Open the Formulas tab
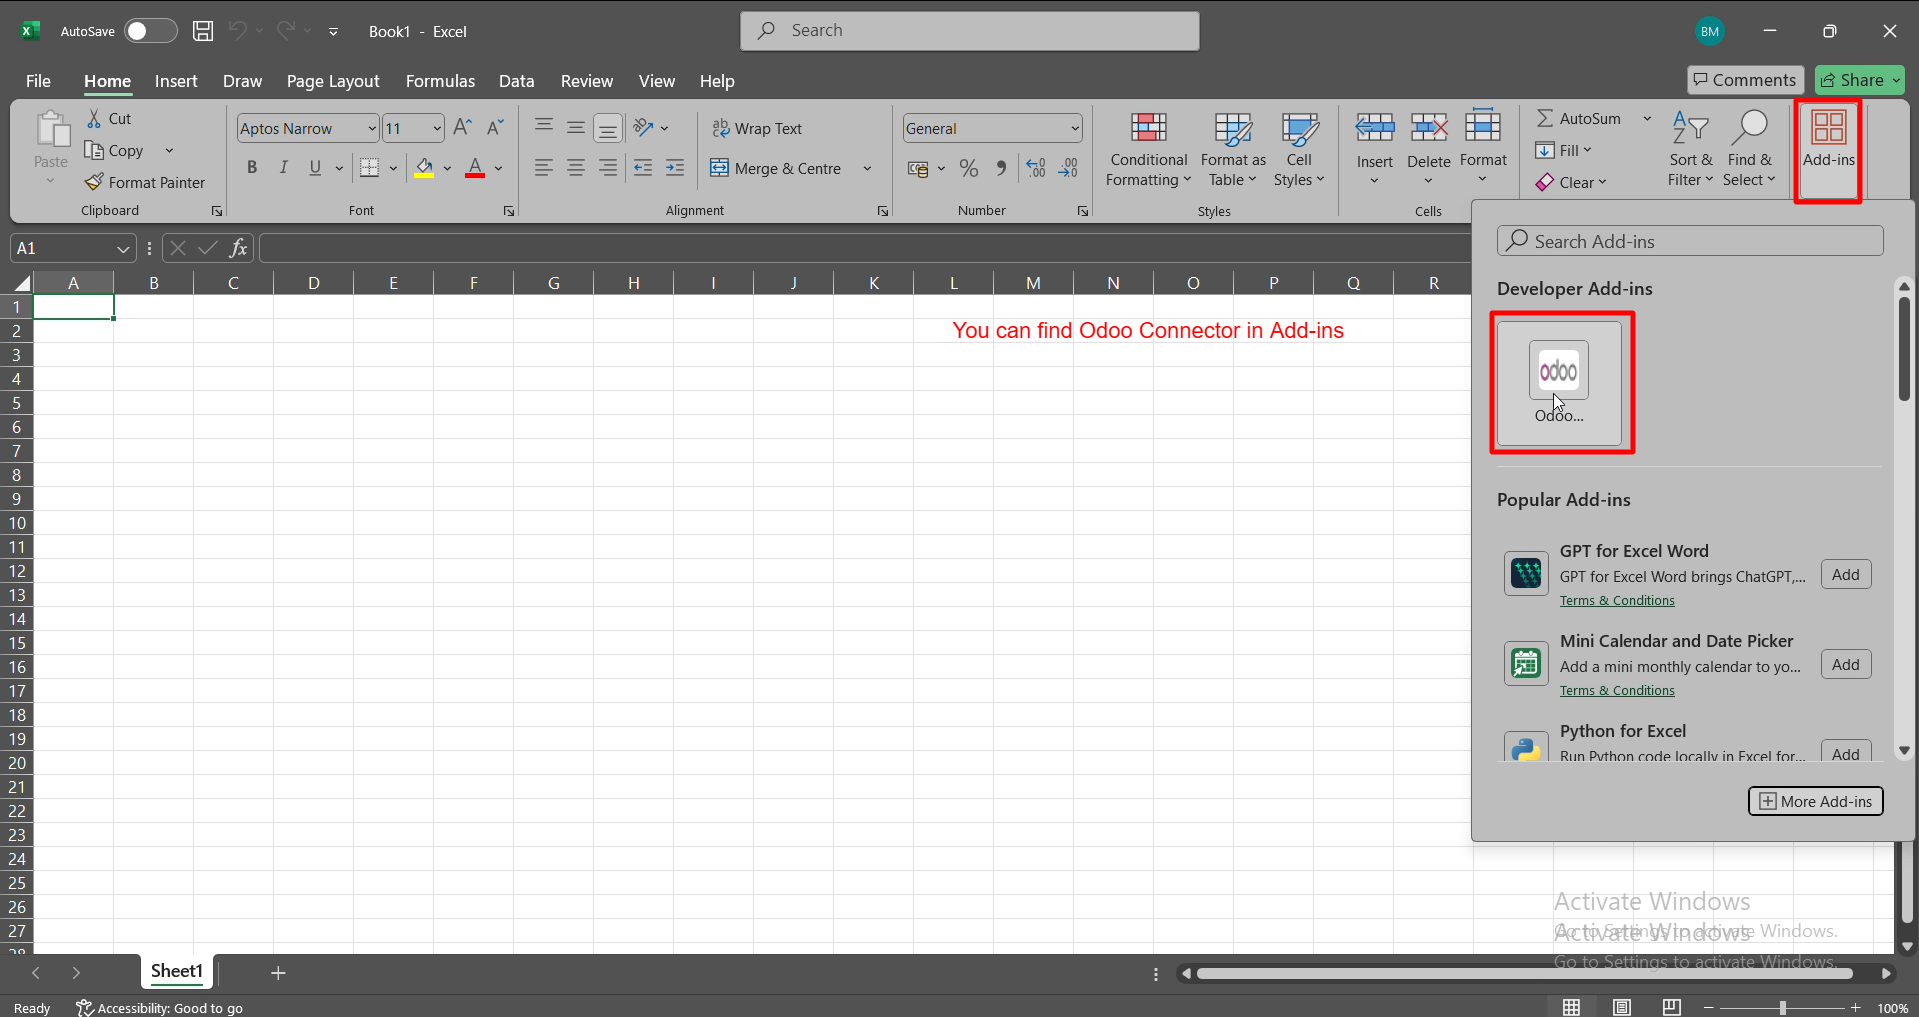Screen dimensions: 1919x1017 (440, 81)
